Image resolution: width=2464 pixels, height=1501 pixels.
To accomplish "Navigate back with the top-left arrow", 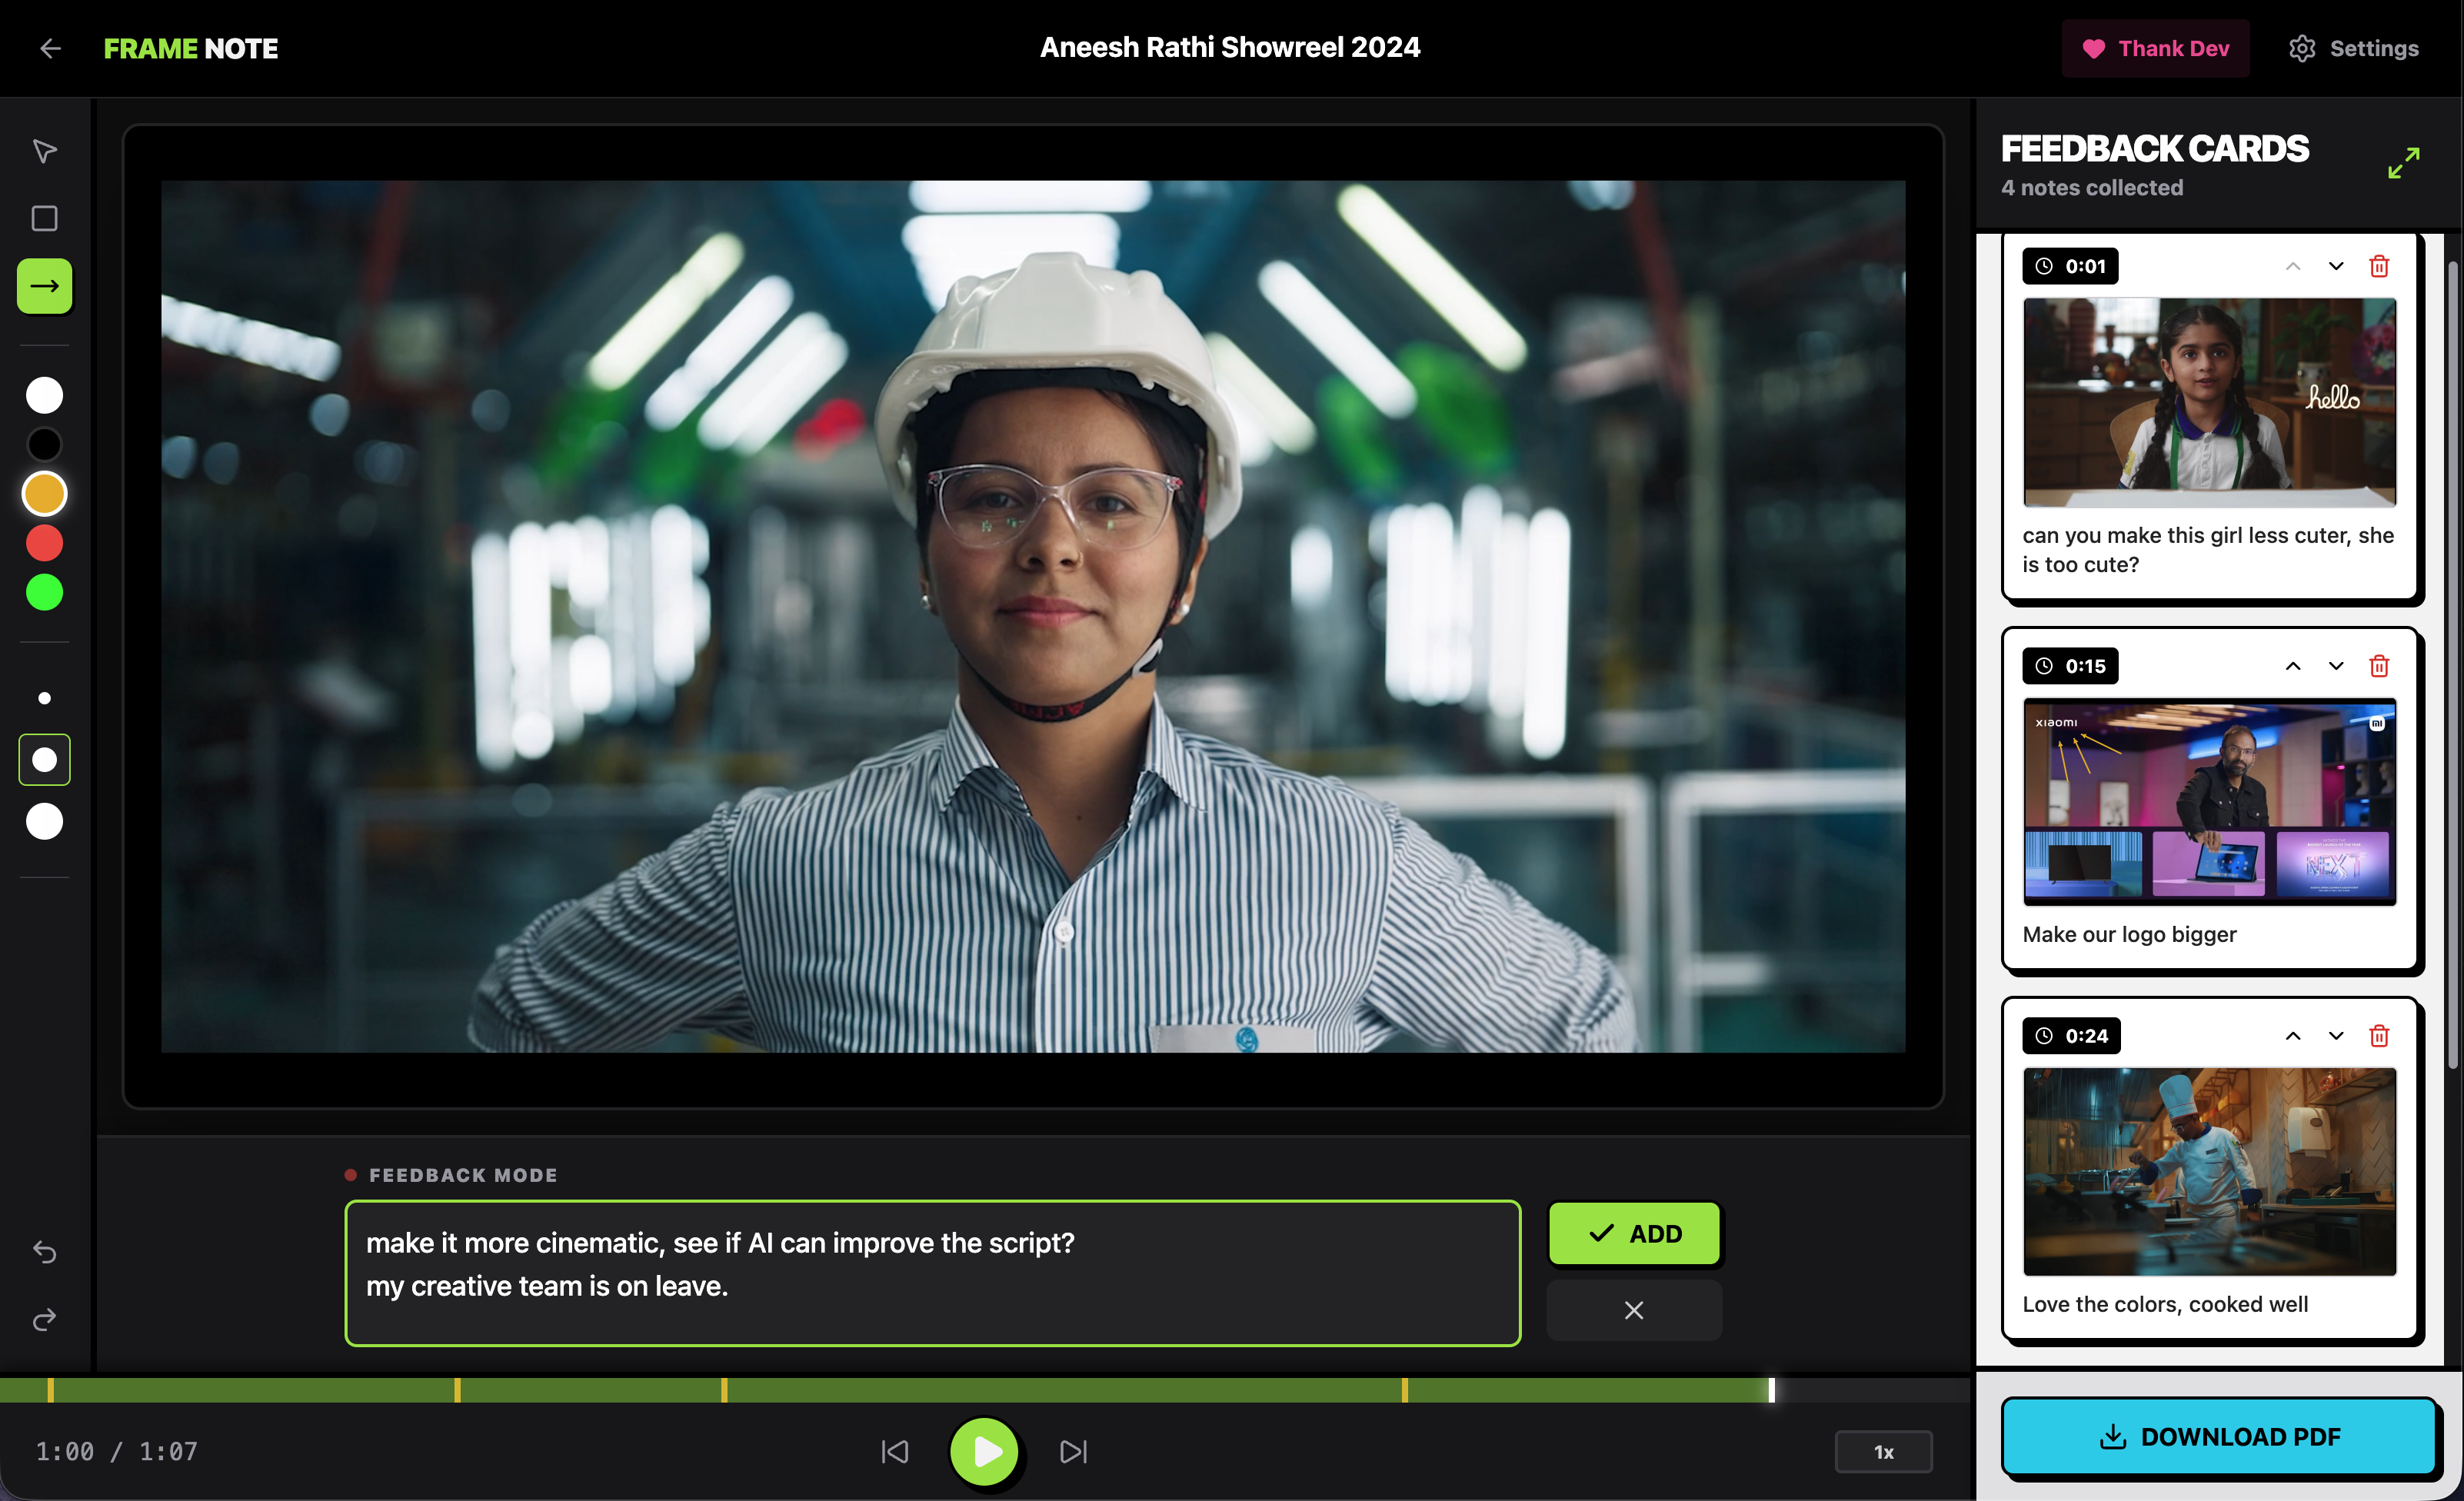I will coord(49,48).
